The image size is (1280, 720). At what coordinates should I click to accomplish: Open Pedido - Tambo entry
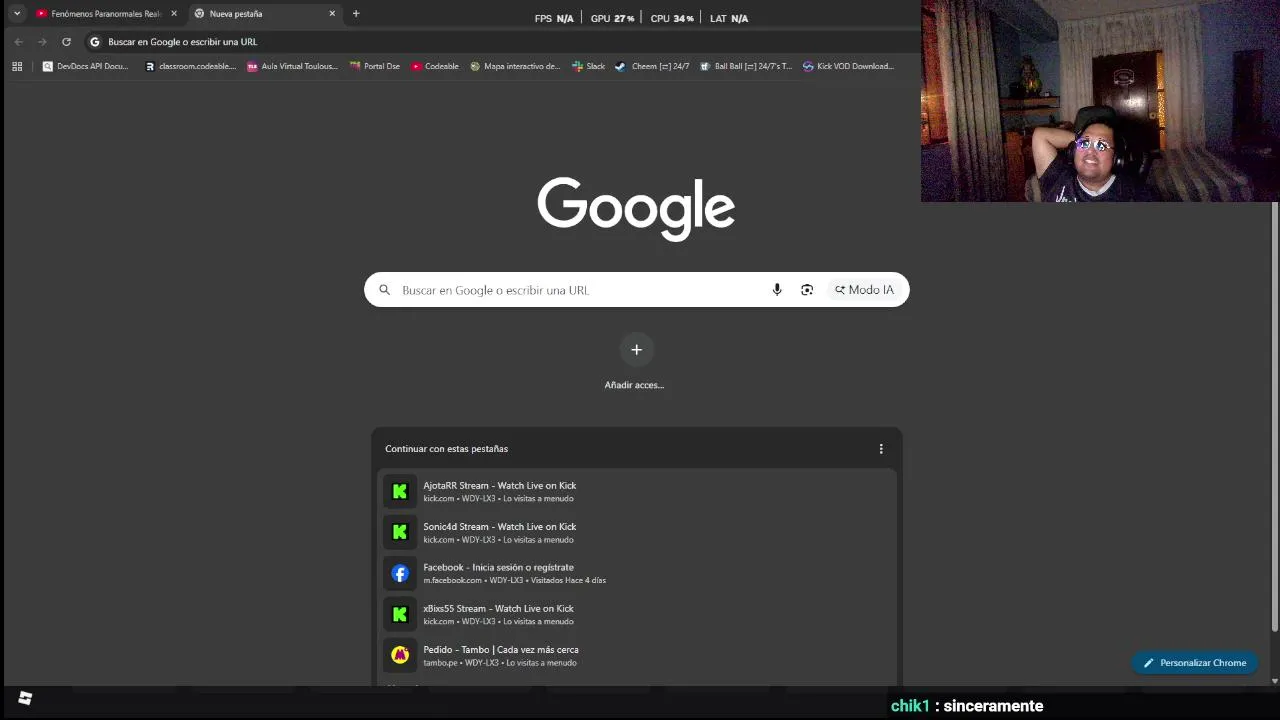click(x=636, y=655)
